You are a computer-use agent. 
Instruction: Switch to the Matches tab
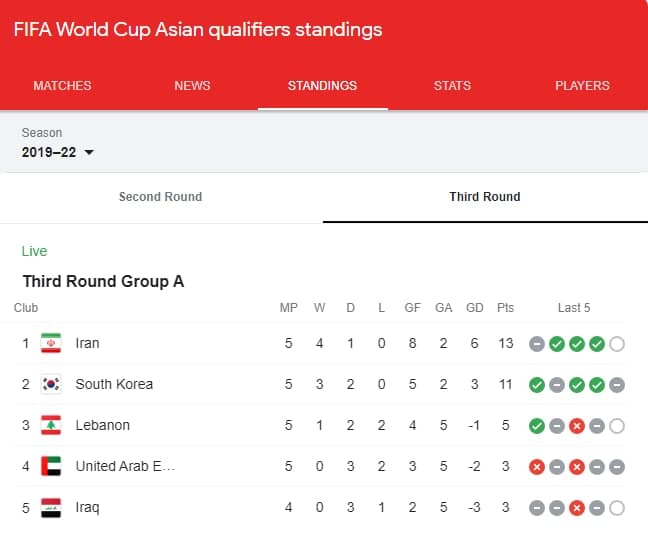click(62, 86)
